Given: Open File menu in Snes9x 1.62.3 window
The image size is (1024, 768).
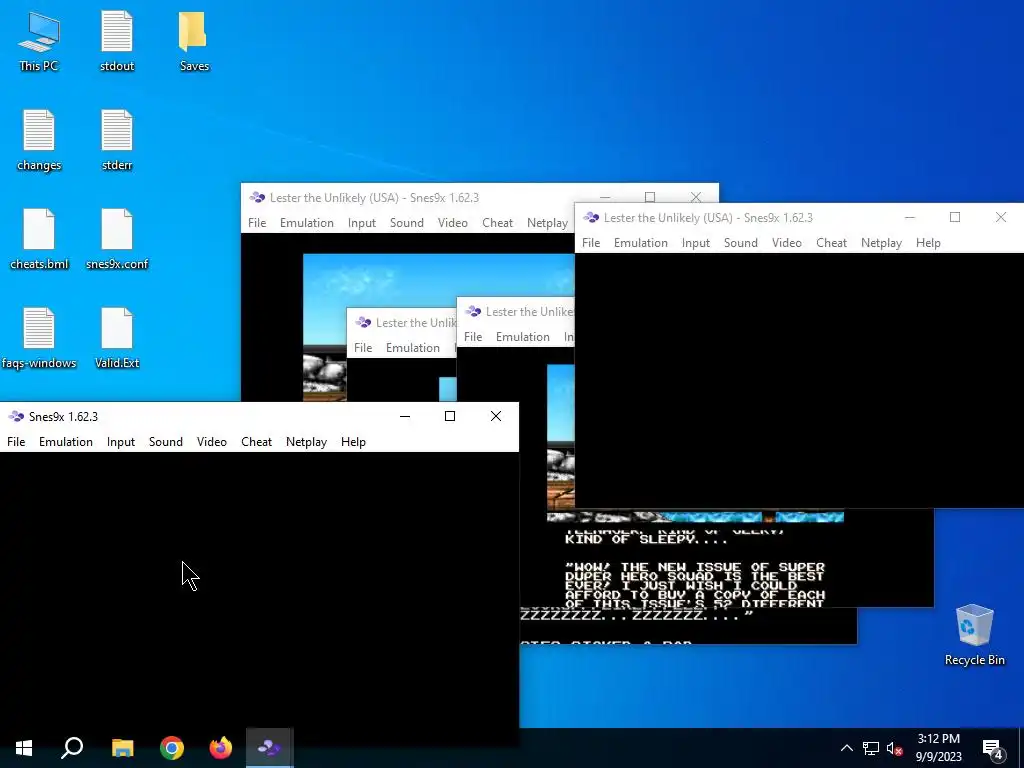Looking at the screenshot, I should 16,442.
